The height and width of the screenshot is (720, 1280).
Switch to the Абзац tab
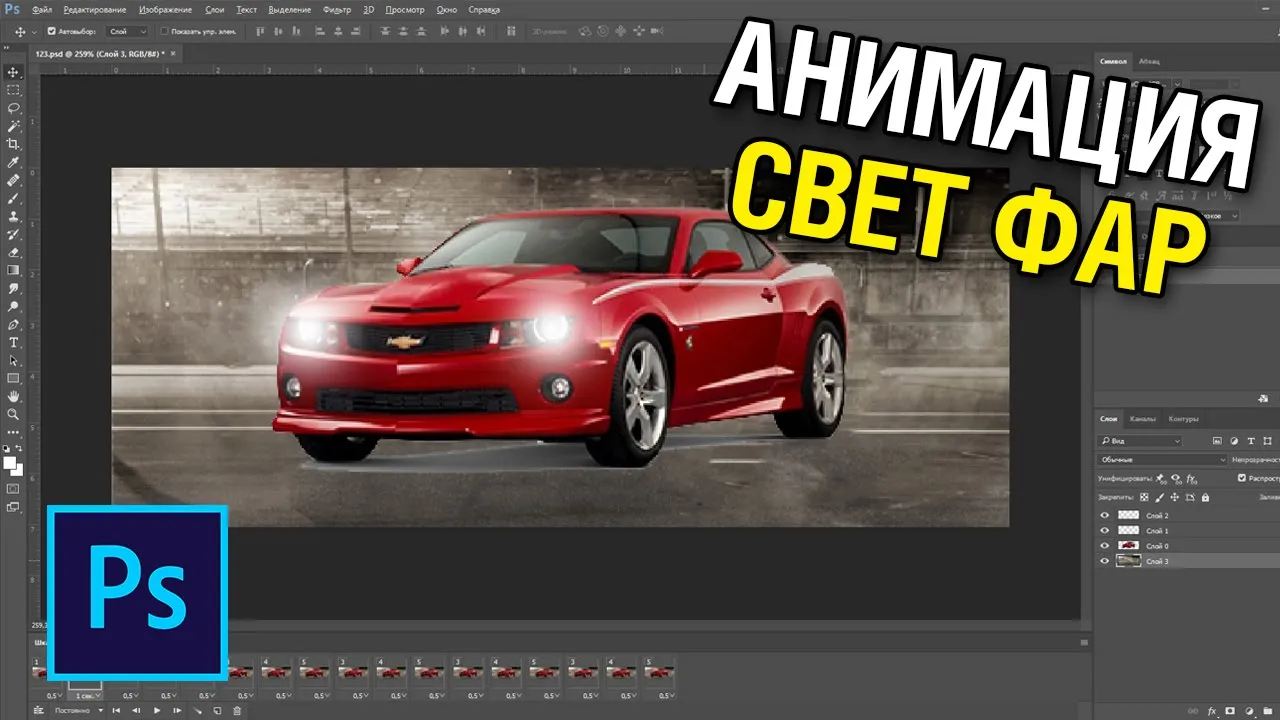coord(1149,61)
